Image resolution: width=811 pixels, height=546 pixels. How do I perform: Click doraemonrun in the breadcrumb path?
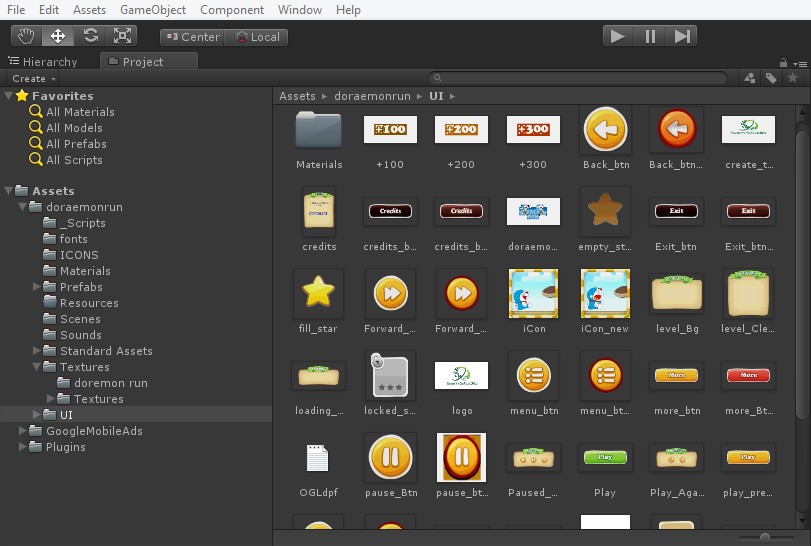click(x=374, y=96)
